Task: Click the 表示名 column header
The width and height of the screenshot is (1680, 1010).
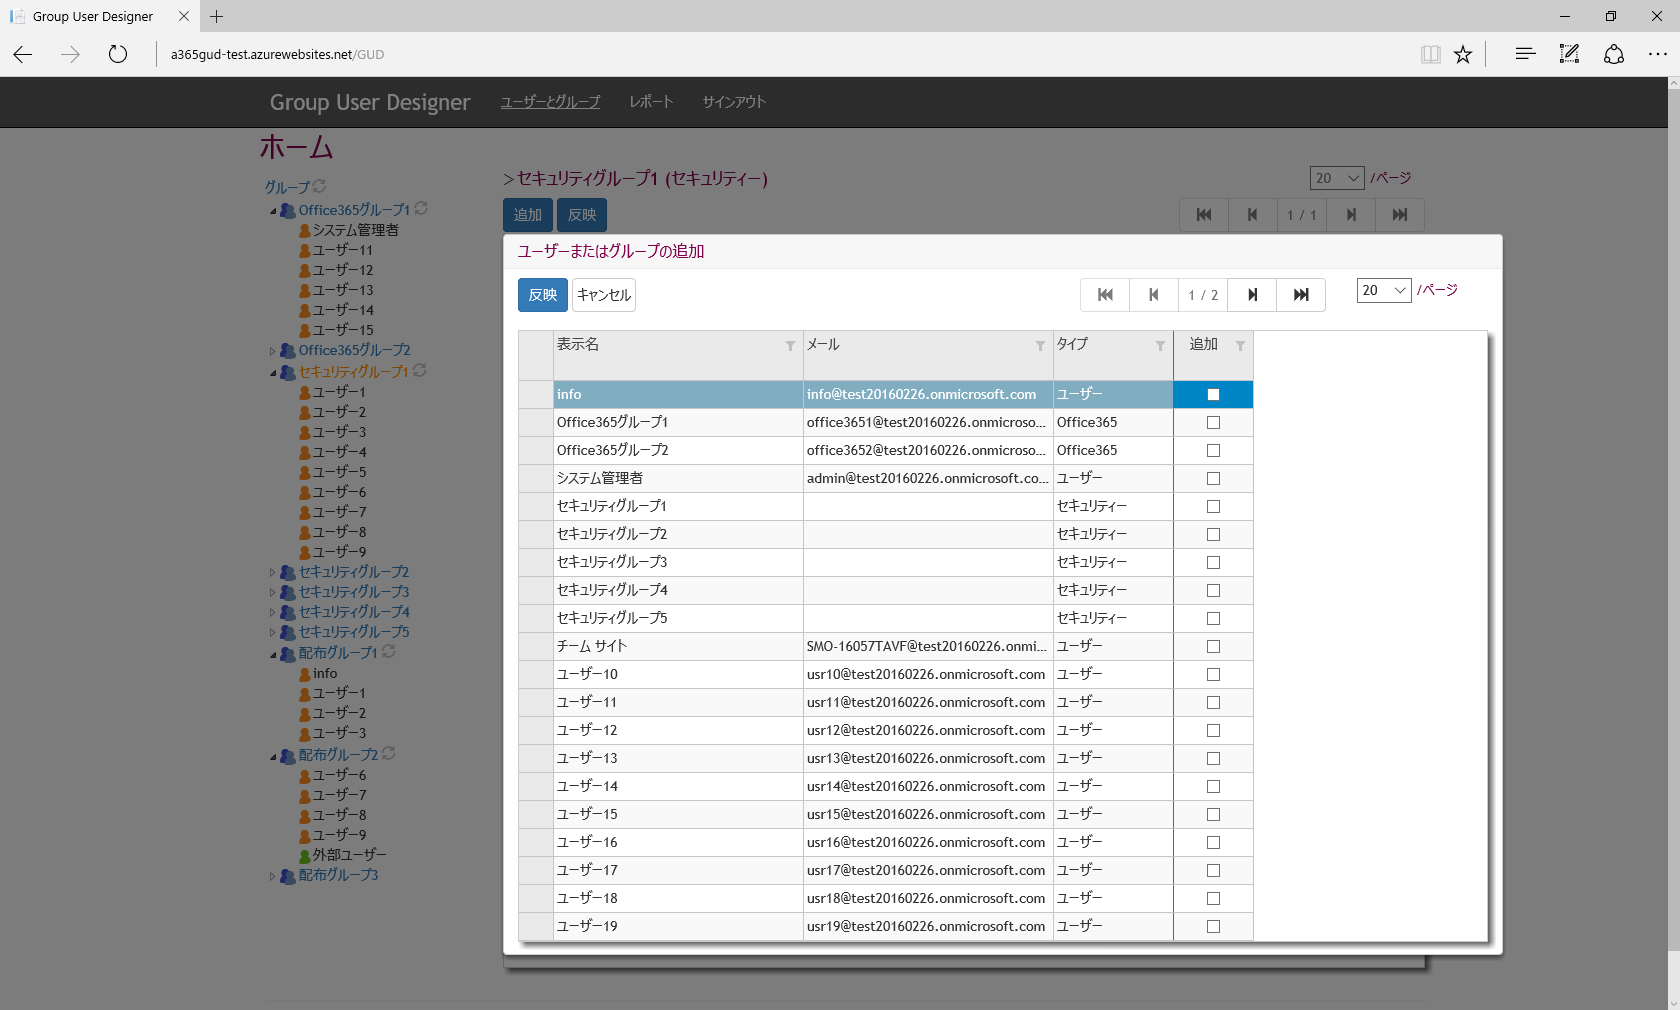Action: tap(678, 355)
